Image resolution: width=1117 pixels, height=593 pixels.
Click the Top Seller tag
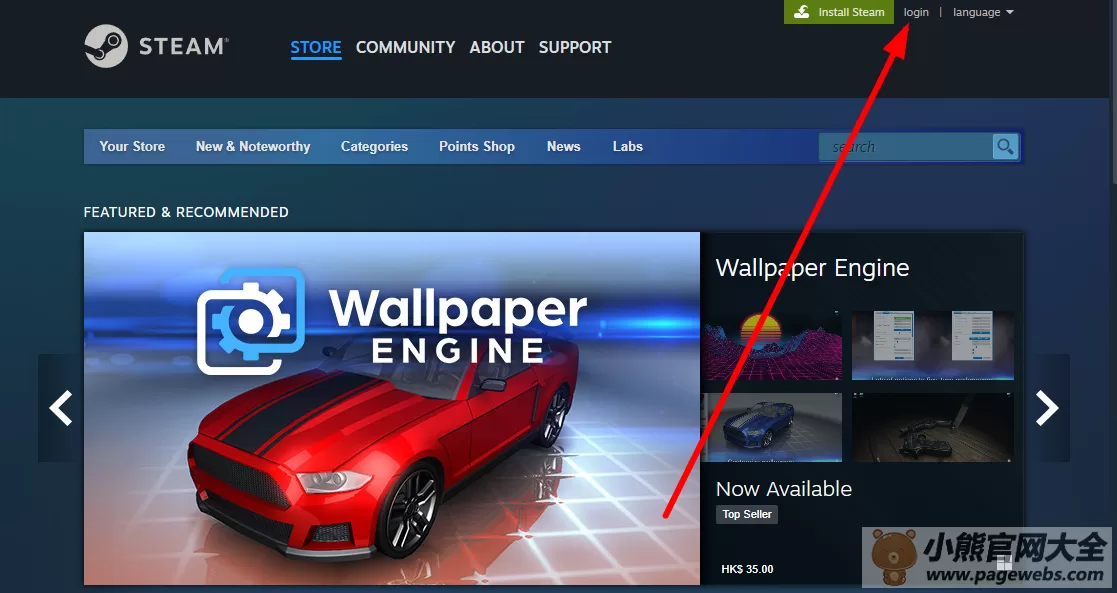pyautogui.click(x=747, y=514)
